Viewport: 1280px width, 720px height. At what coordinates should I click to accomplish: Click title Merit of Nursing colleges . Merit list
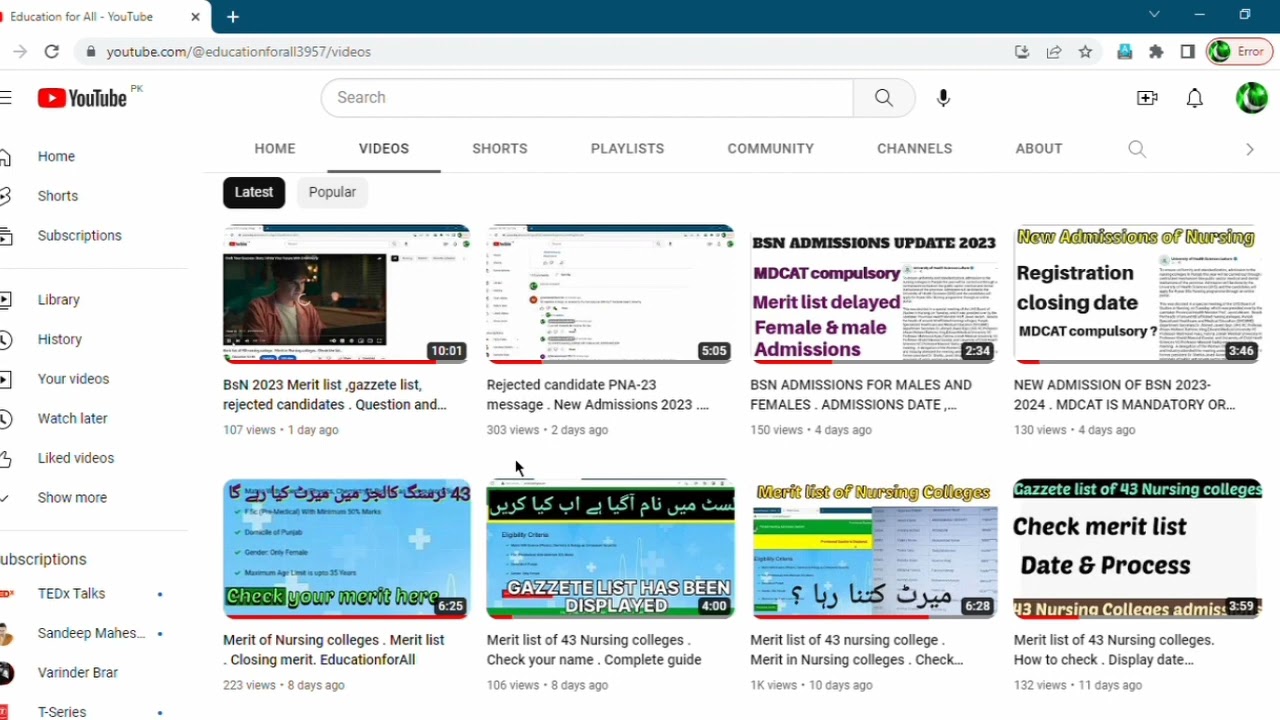click(x=334, y=650)
